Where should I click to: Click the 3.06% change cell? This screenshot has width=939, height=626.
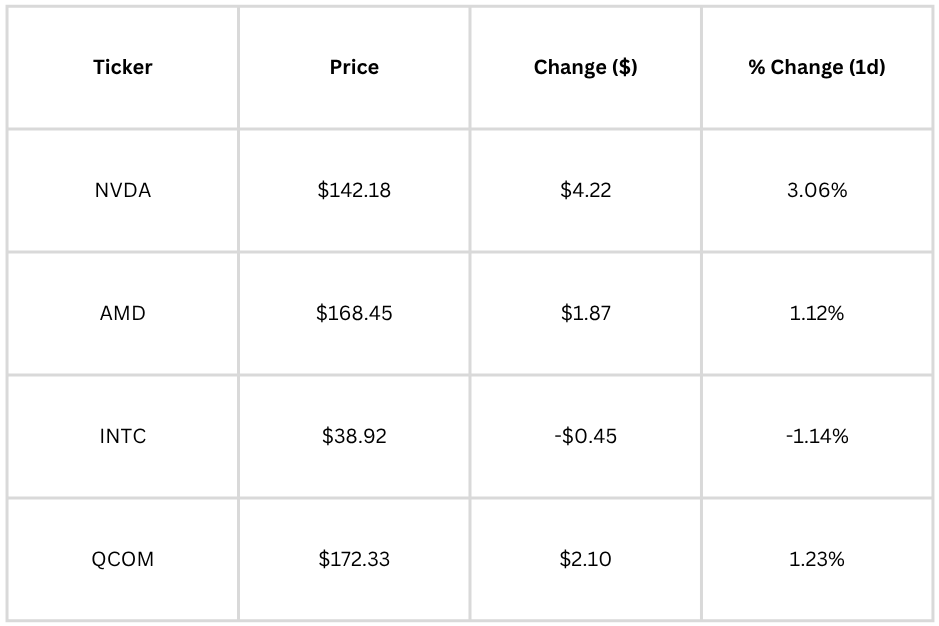click(817, 190)
